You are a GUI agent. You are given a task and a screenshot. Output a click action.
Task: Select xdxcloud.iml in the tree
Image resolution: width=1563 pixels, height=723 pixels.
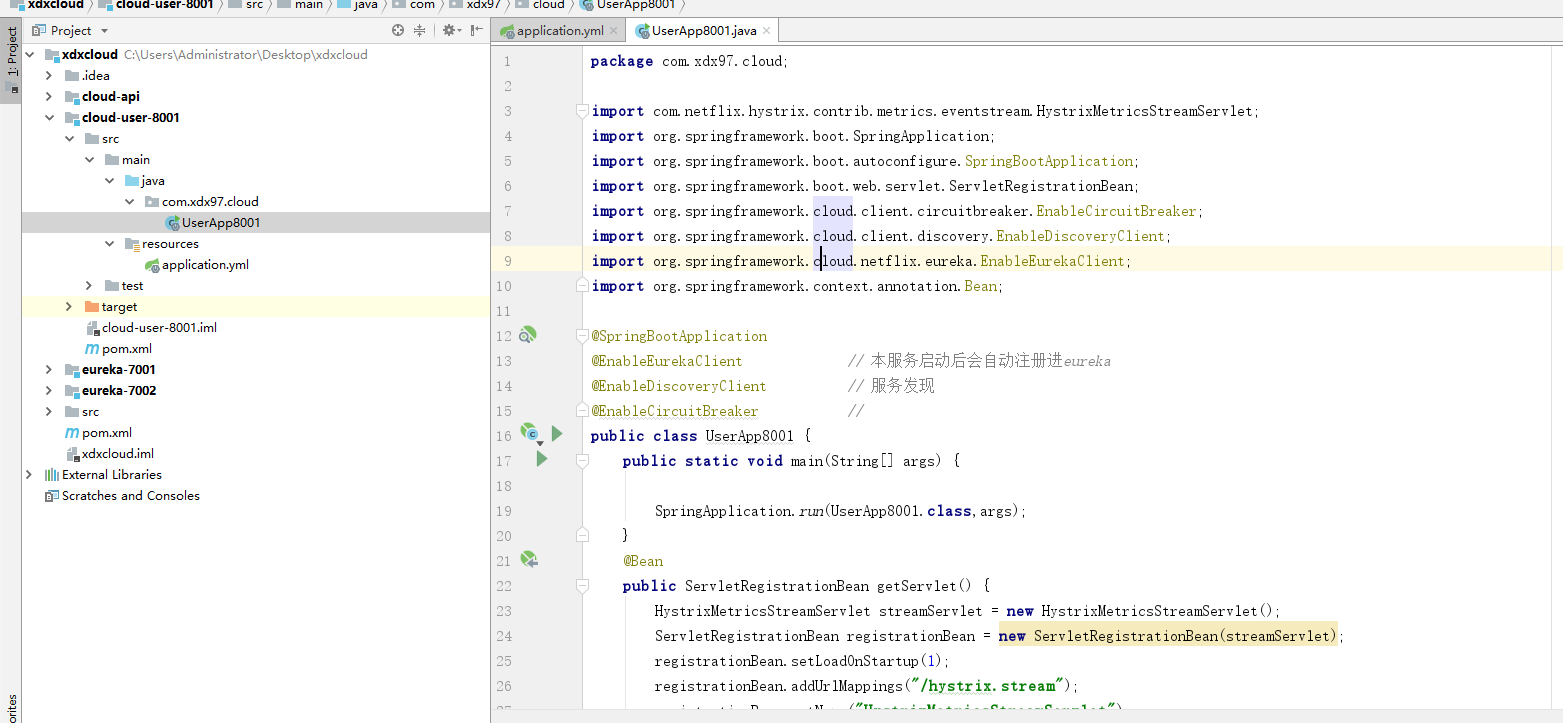point(118,454)
